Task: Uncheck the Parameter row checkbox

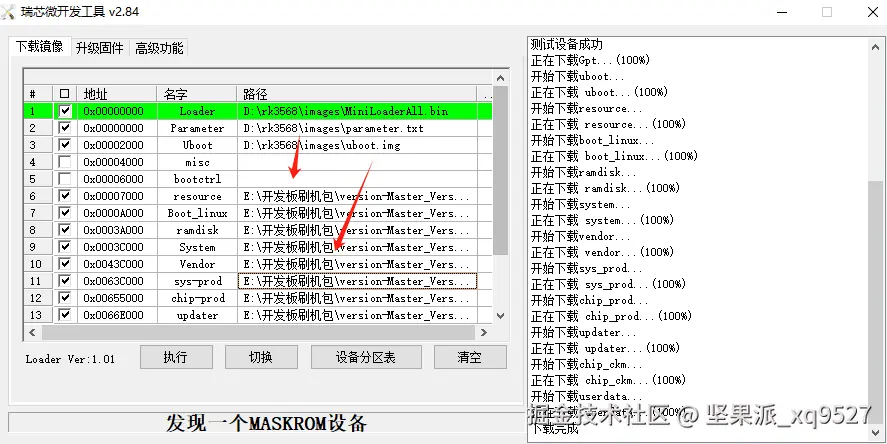Action: 65,128
